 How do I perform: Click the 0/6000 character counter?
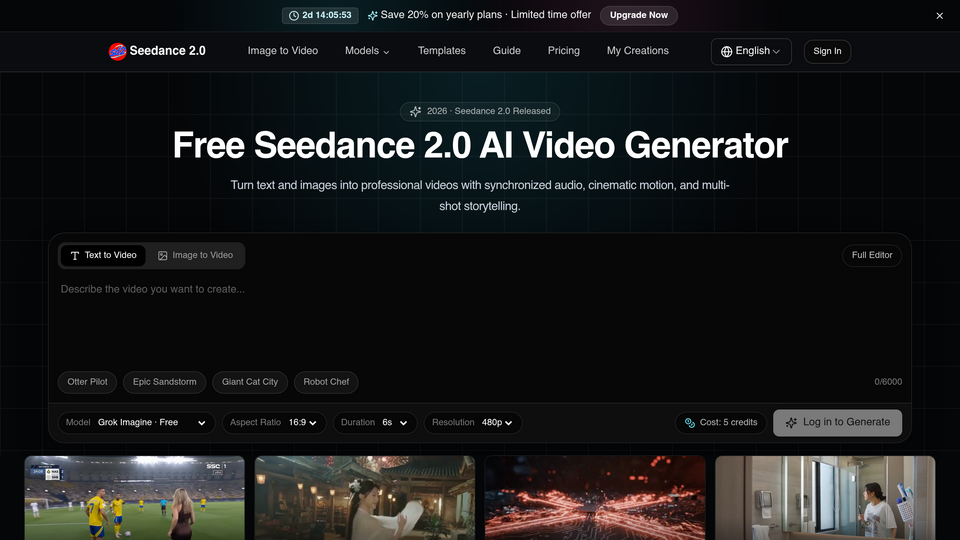click(888, 382)
